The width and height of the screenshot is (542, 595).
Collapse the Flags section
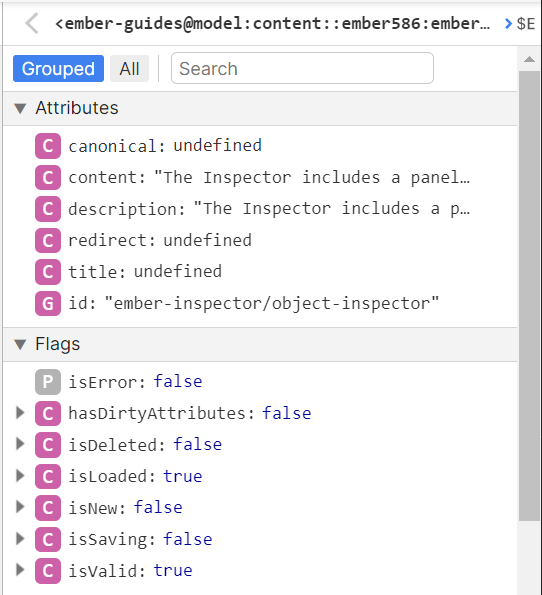20,345
